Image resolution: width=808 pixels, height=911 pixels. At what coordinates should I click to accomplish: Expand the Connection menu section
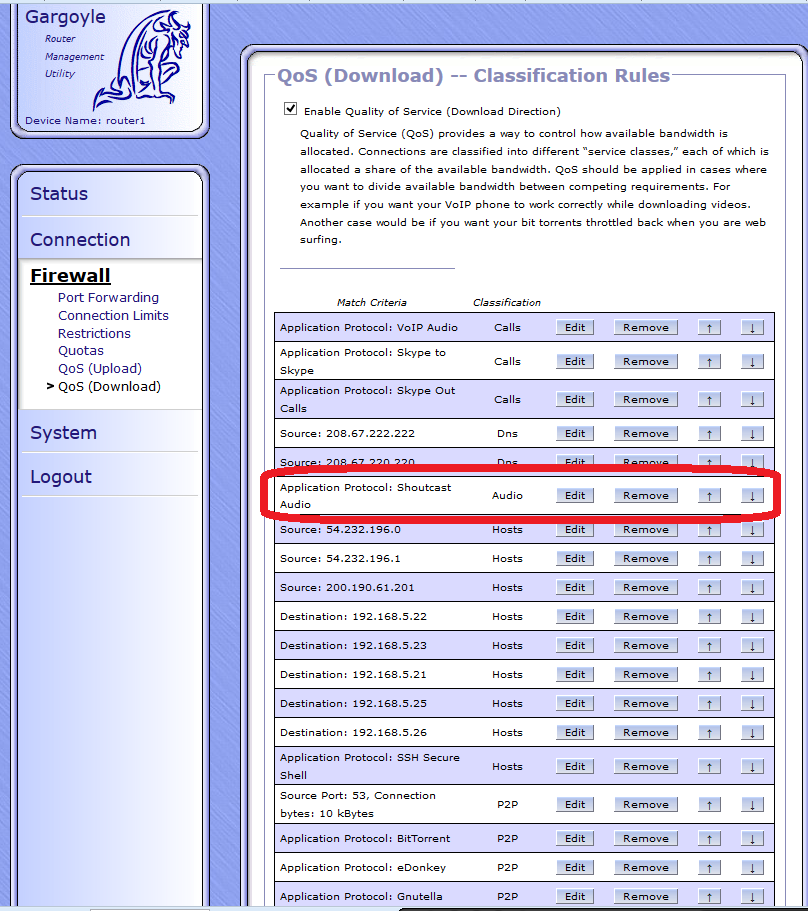pos(80,240)
